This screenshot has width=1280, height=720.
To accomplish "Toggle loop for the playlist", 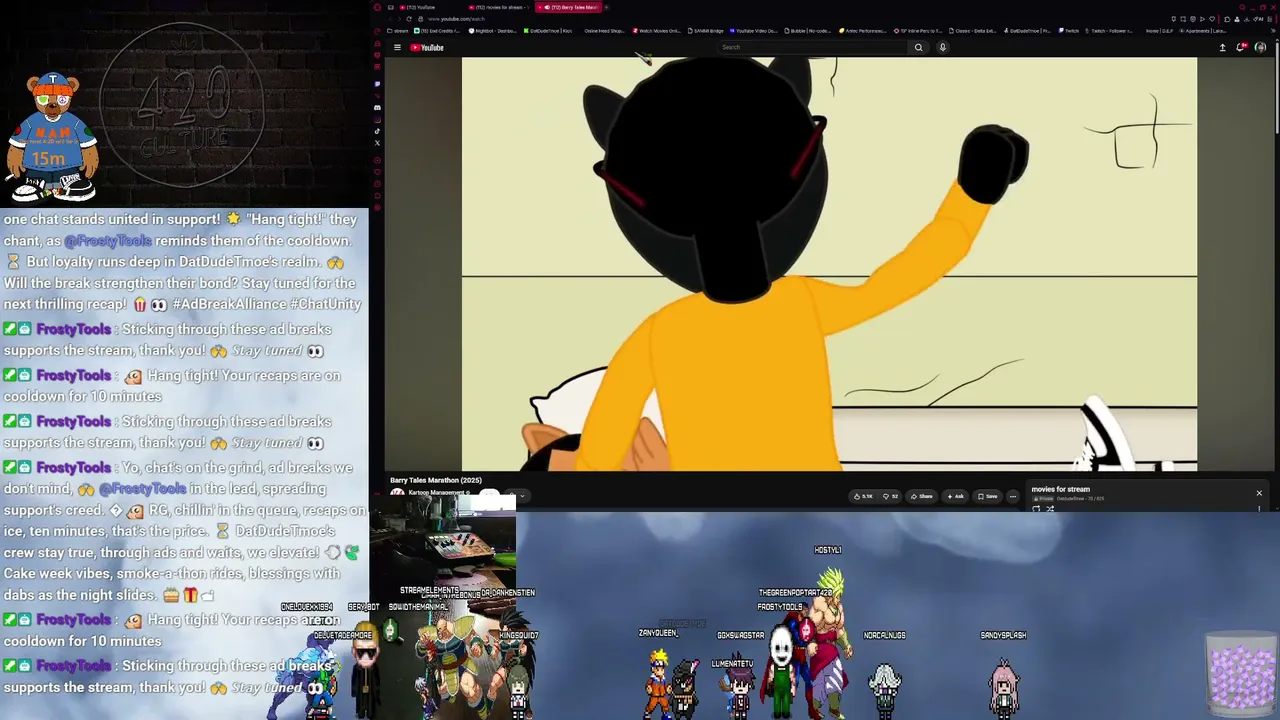I will pyautogui.click(x=1036, y=509).
